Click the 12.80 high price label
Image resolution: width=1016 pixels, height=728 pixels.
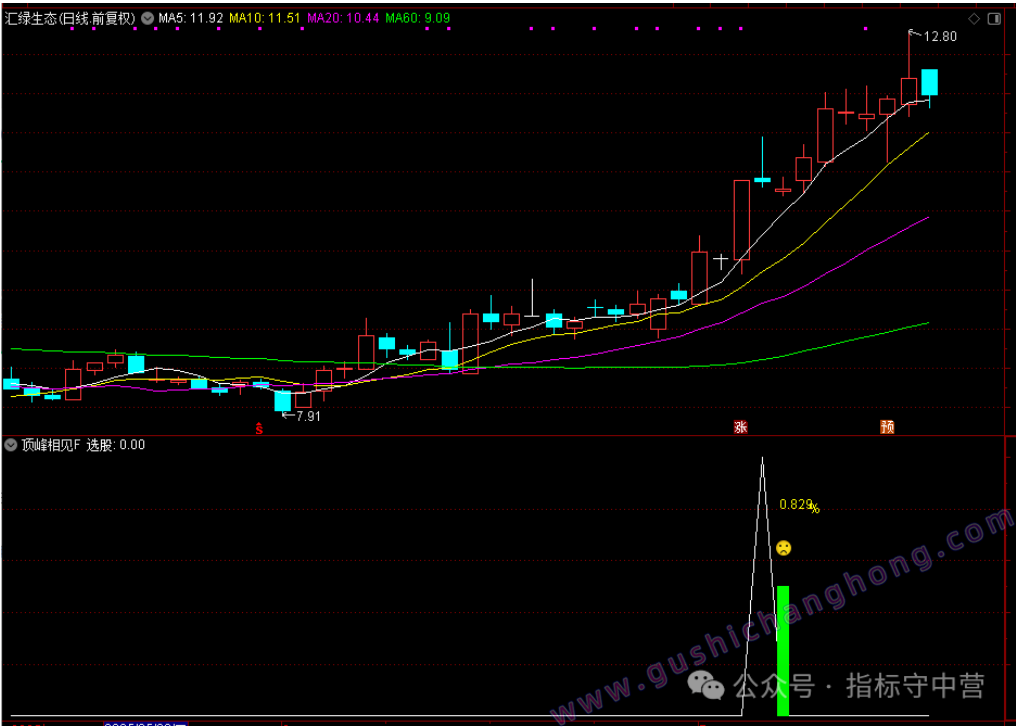tap(940, 36)
